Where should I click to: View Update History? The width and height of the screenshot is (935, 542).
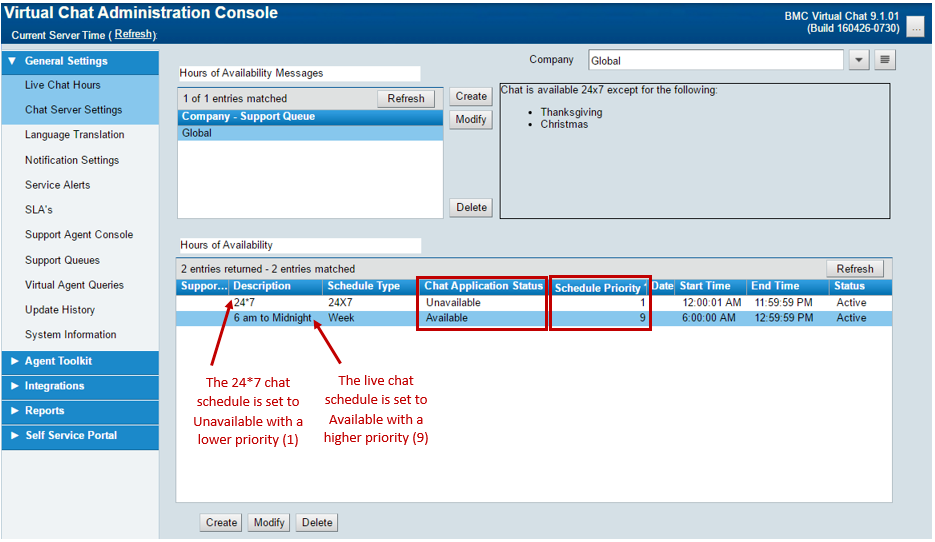60,310
